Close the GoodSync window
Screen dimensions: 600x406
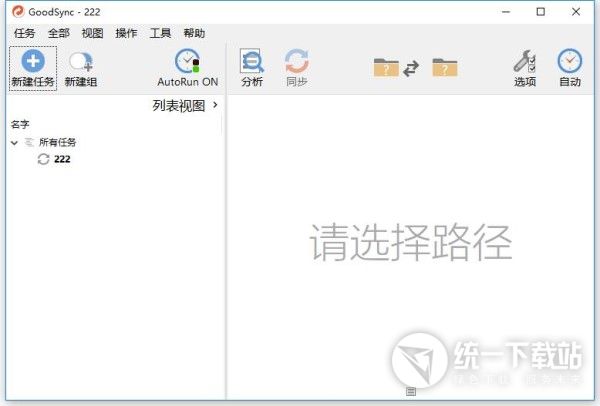(x=576, y=12)
